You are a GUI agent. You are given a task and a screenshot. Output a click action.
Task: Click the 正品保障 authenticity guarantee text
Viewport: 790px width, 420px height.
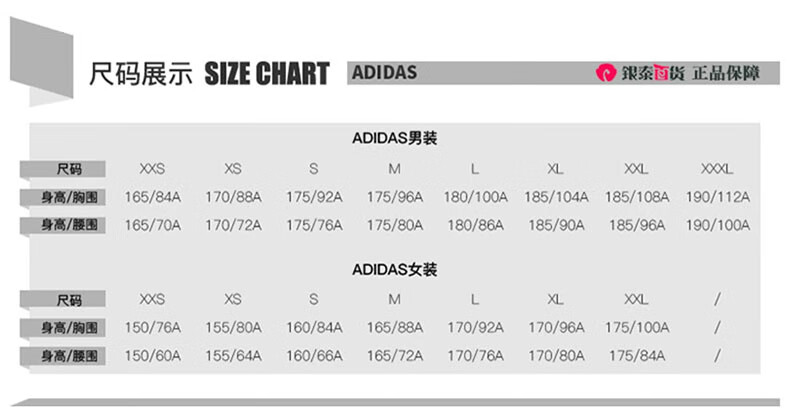coord(726,73)
